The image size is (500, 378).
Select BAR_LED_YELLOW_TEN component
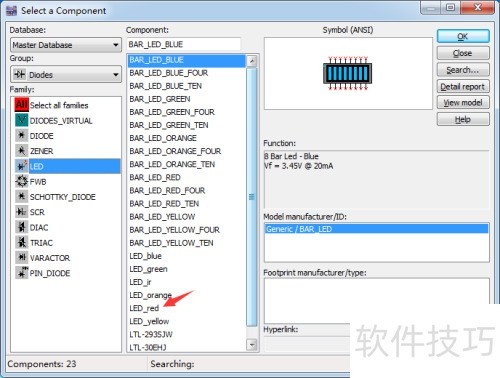point(171,243)
